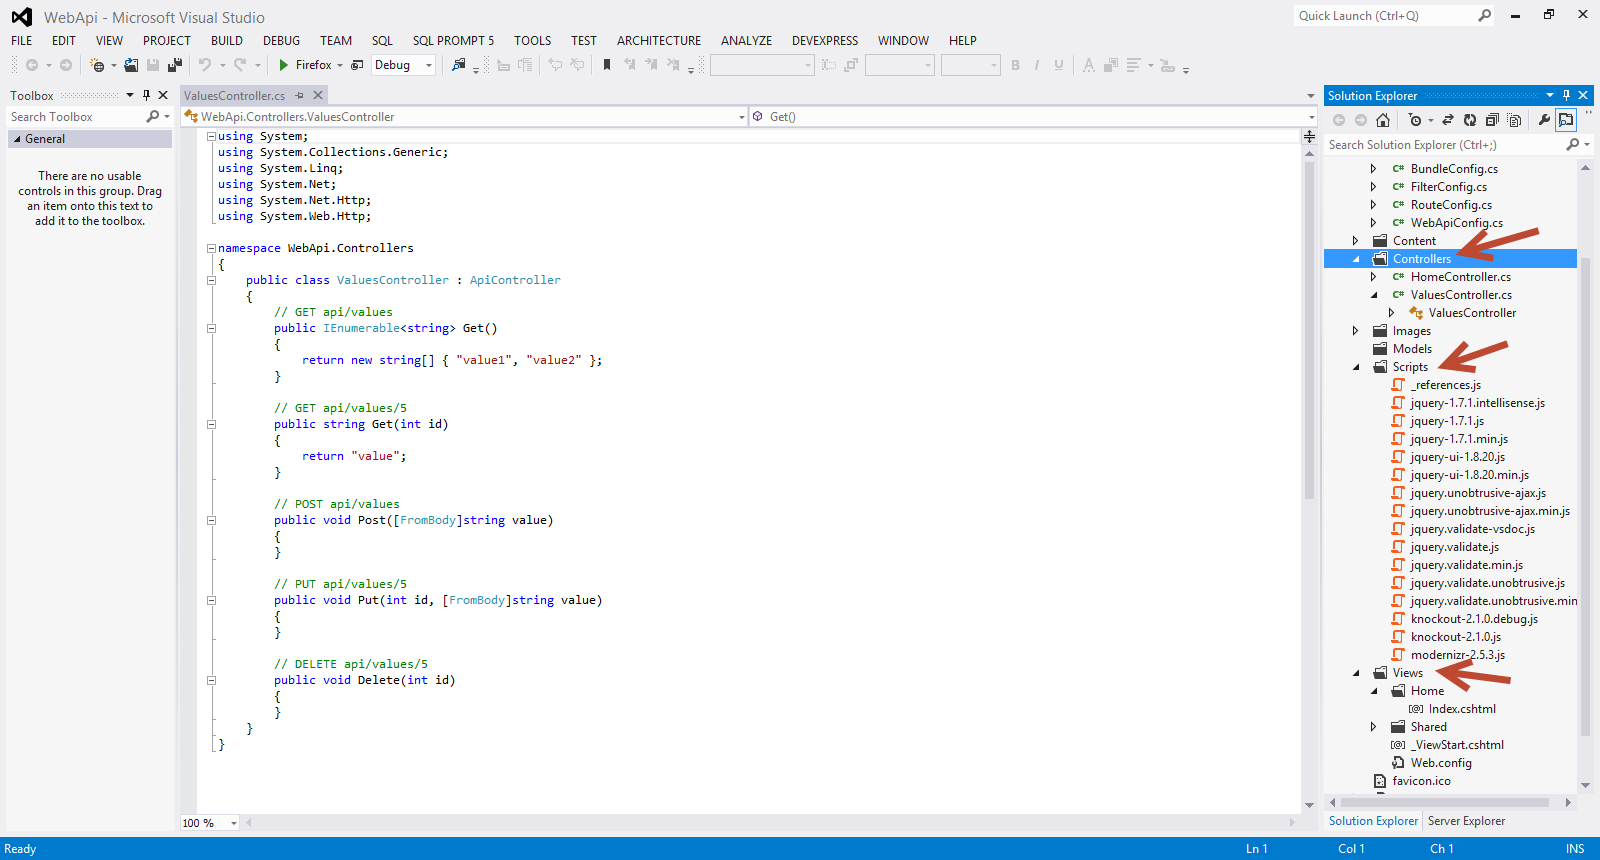Open the ARCHITECTURE menu
Viewport: 1600px width, 860px height.
pyautogui.click(x=659, y=41)
